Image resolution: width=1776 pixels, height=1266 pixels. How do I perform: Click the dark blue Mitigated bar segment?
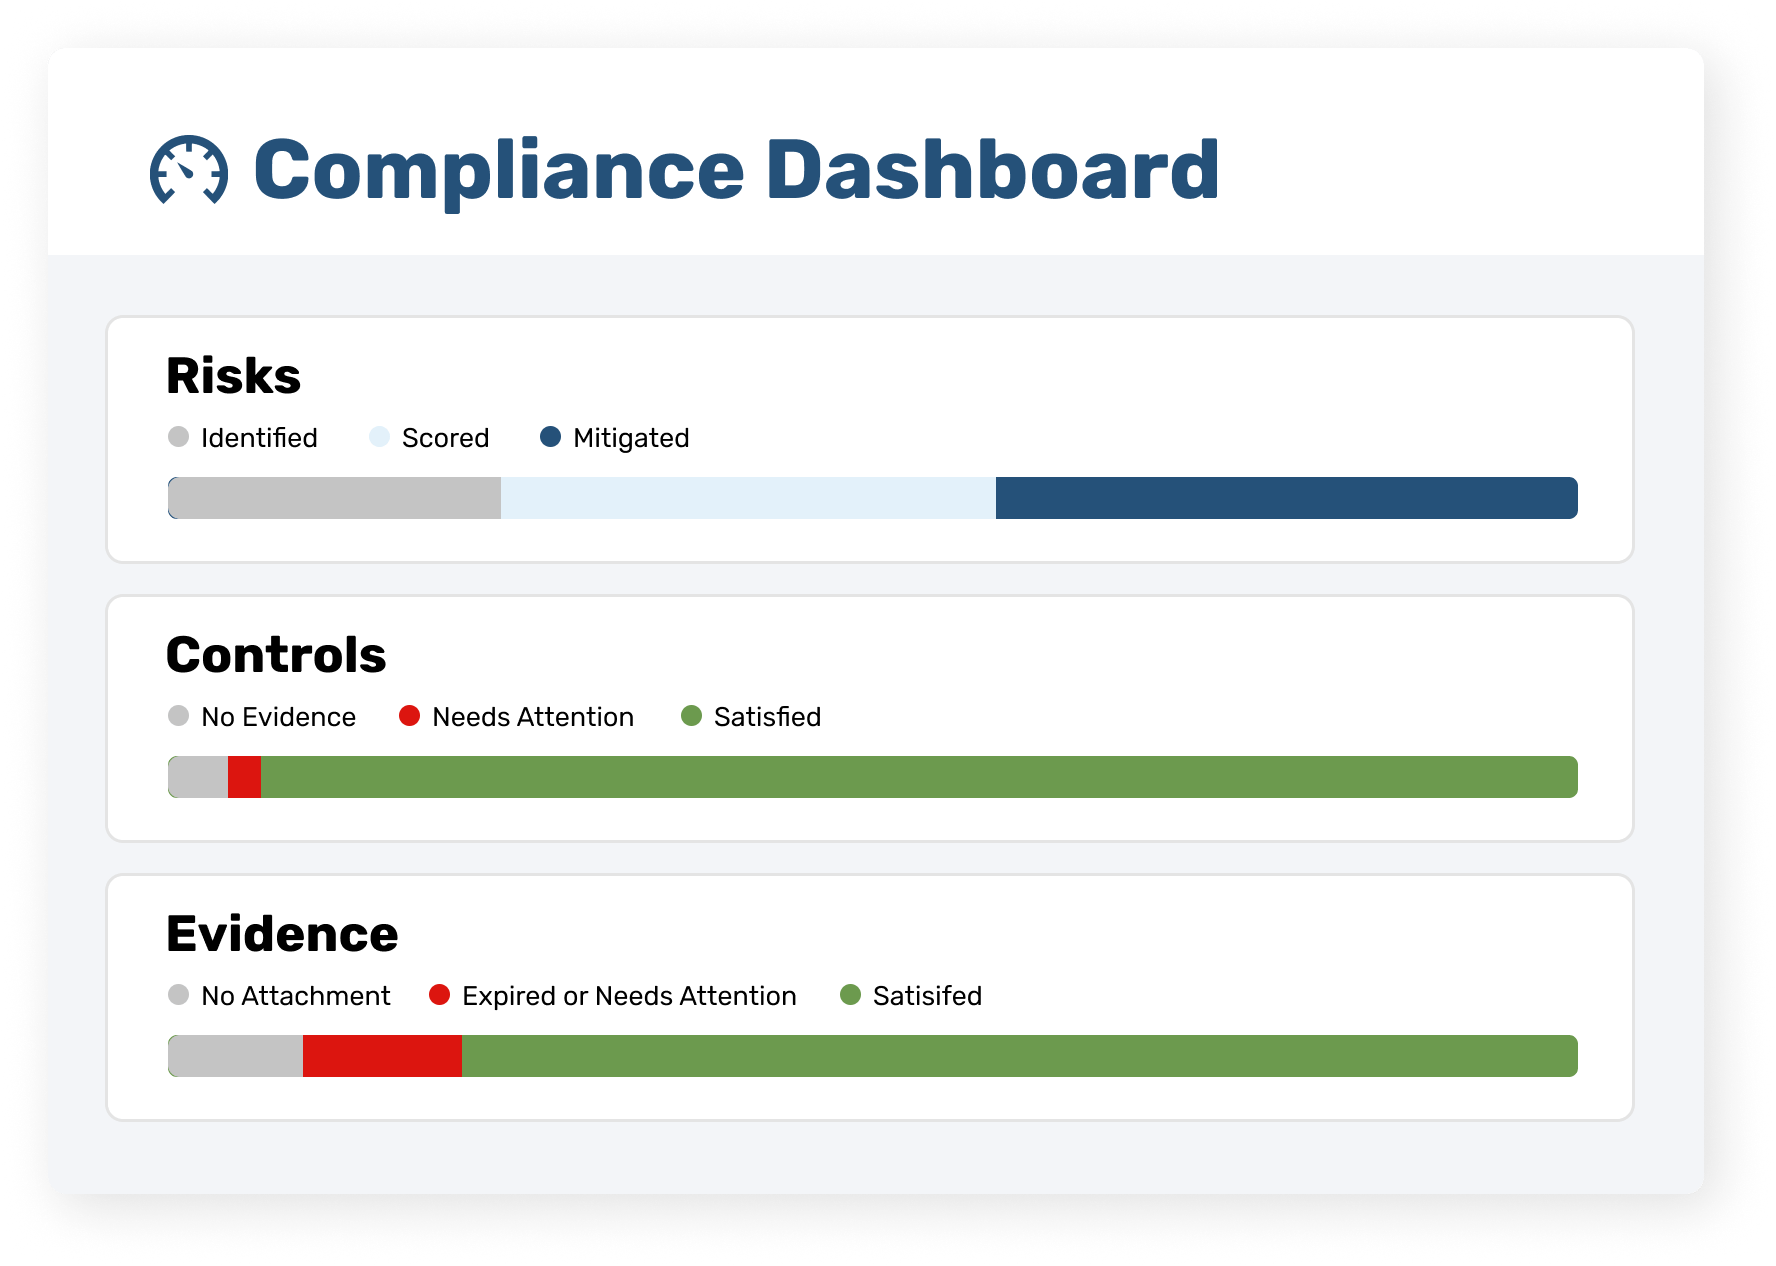pos(1285,498)
